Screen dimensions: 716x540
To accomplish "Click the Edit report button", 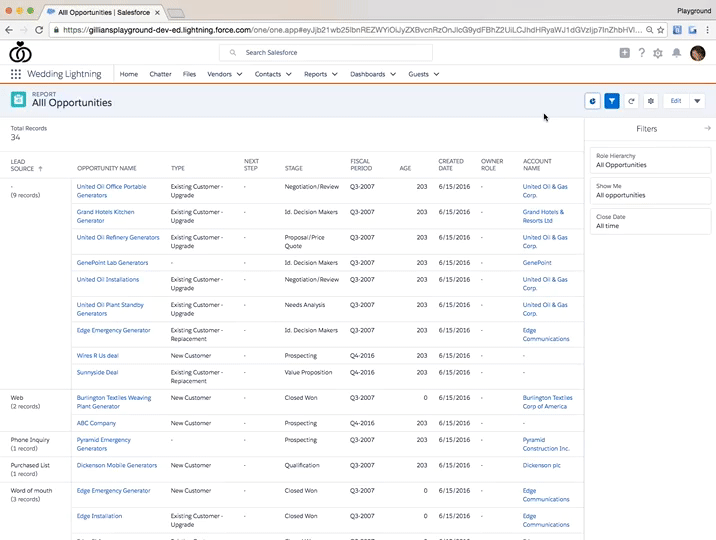I will [676, 101].
